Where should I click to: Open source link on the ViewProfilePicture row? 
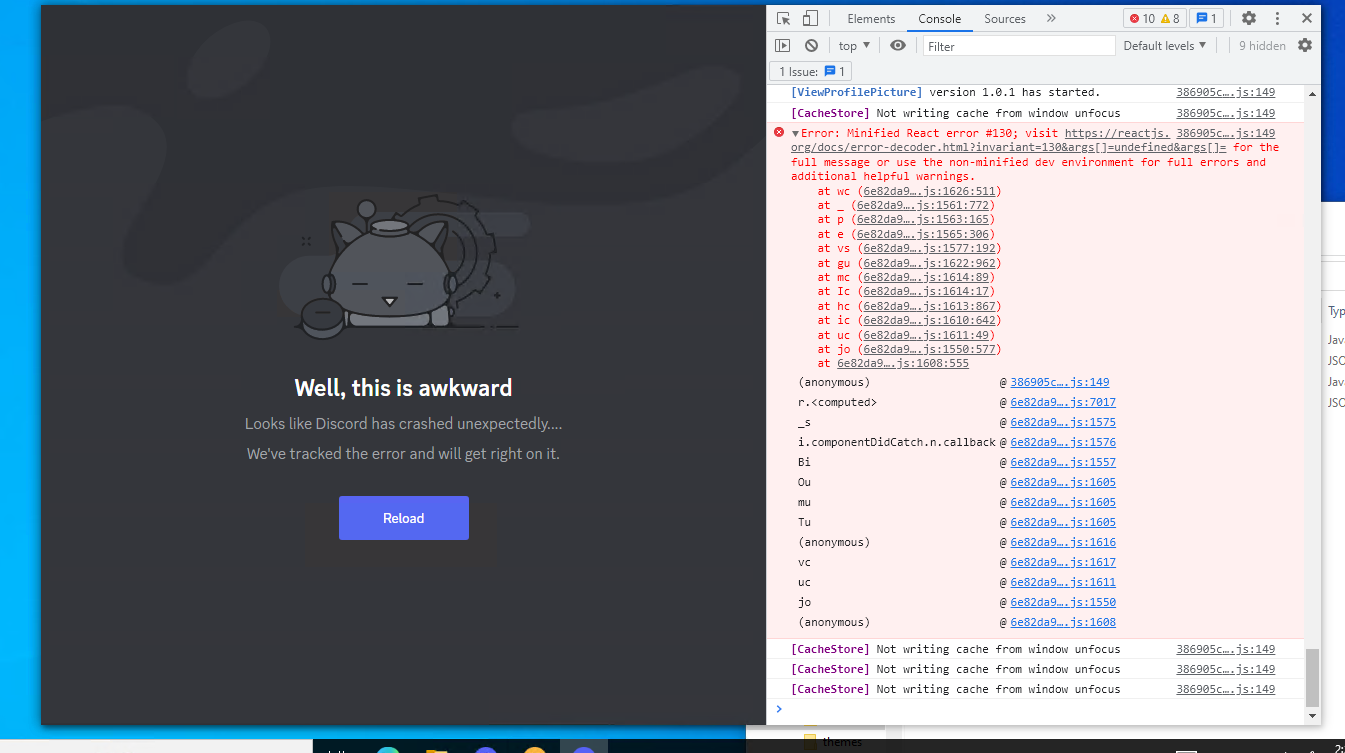tap(1225, 92)
